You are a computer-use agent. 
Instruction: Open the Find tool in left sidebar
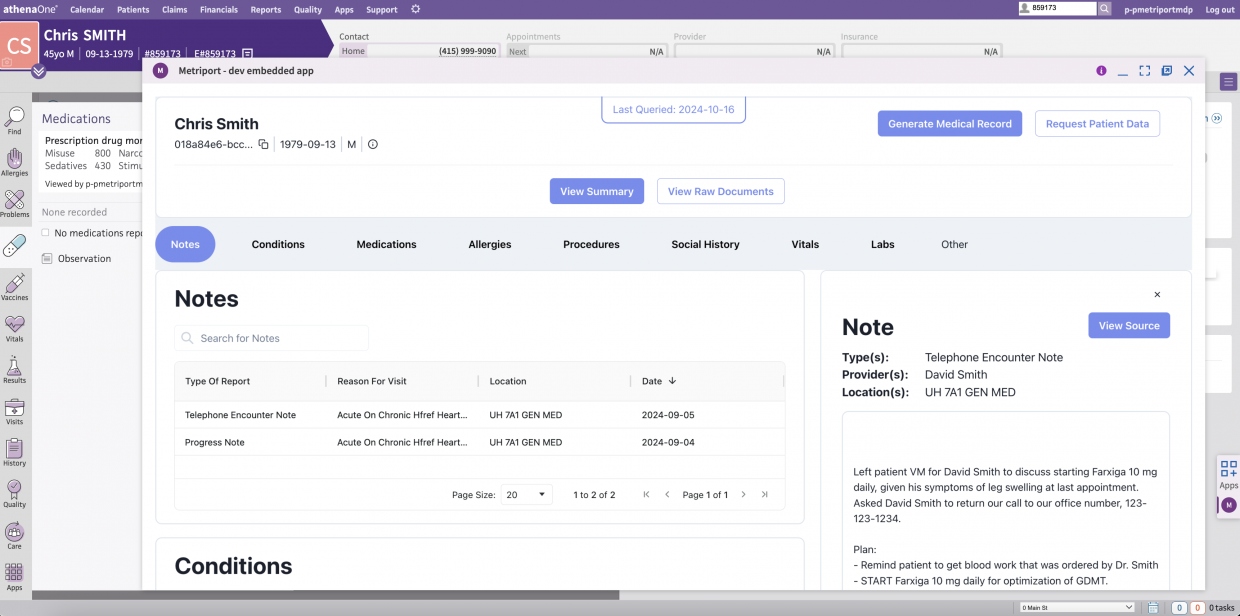pos(14,120)
